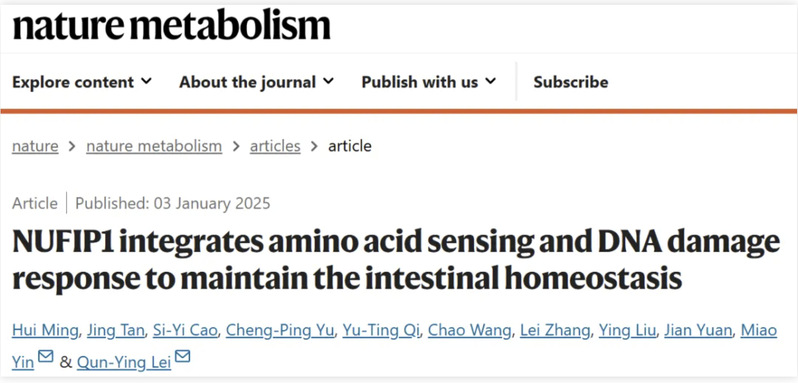
Task: Navigate to articles breadcrumb link
Action: 275,146
